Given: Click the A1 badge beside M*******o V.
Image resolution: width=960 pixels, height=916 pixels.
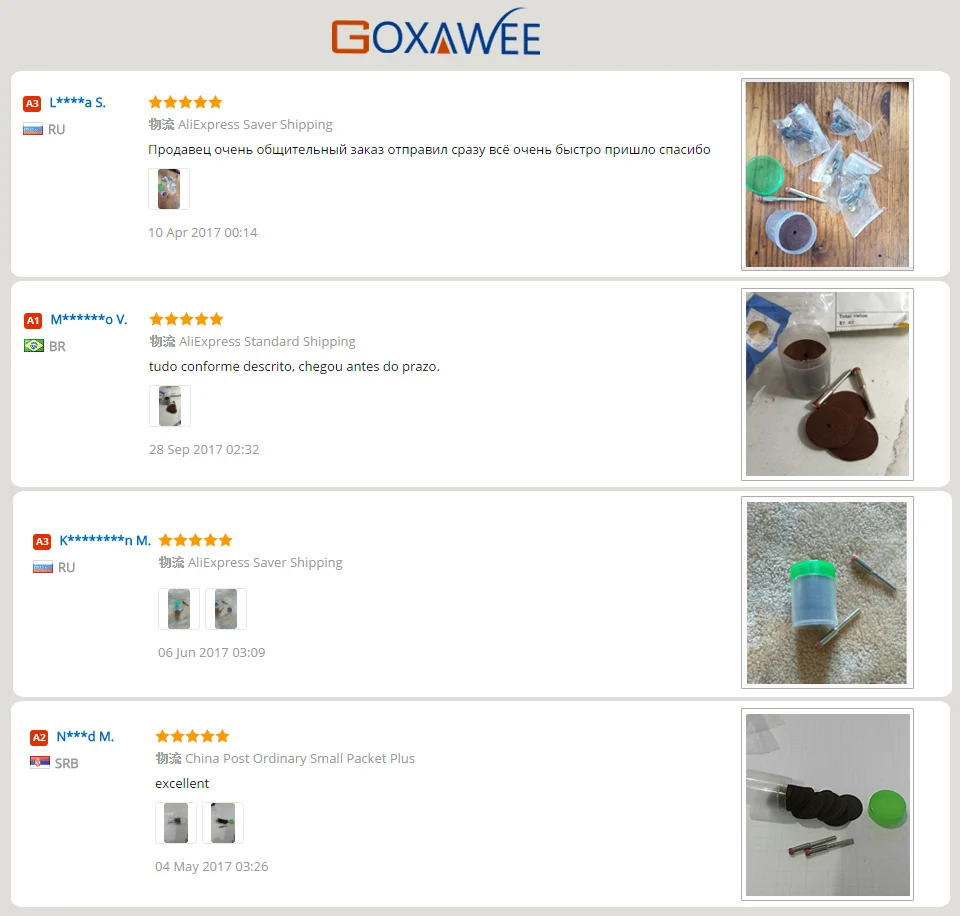Looking at the screenshot, I should click(33, 320).
